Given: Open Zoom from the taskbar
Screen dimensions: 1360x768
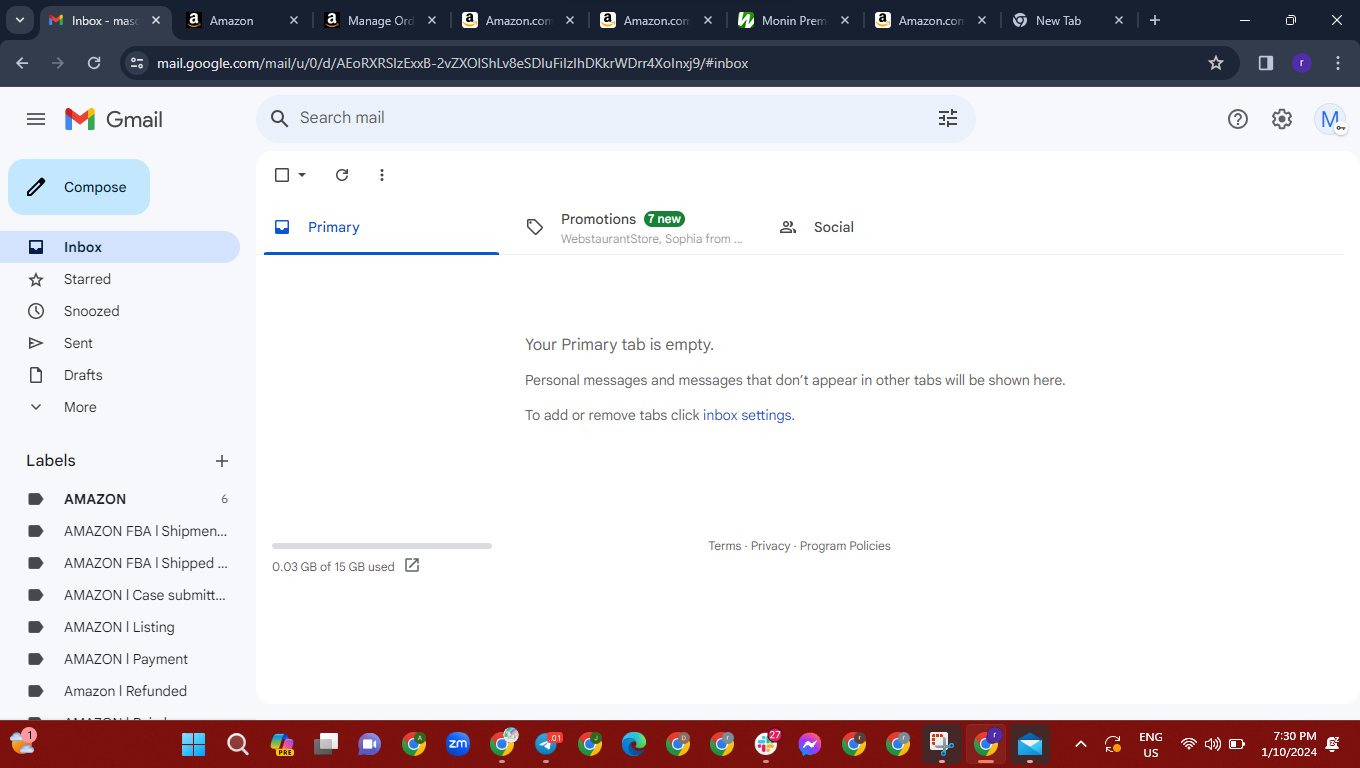Looking at the screenshot, I should 458,744.
